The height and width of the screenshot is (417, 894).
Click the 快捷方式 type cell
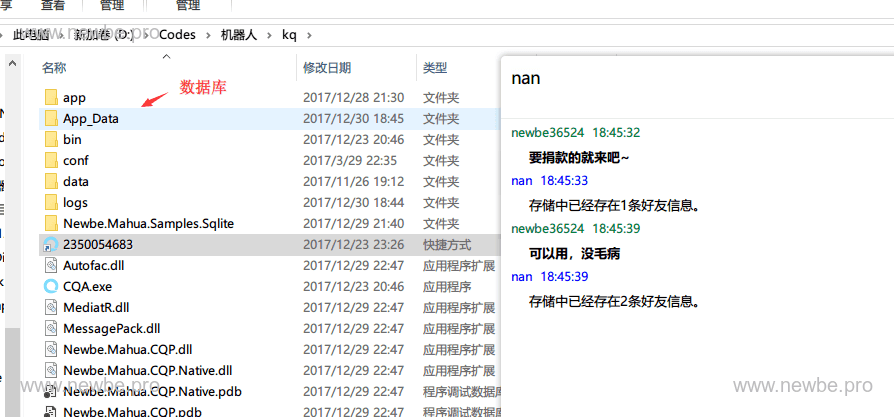447,245
